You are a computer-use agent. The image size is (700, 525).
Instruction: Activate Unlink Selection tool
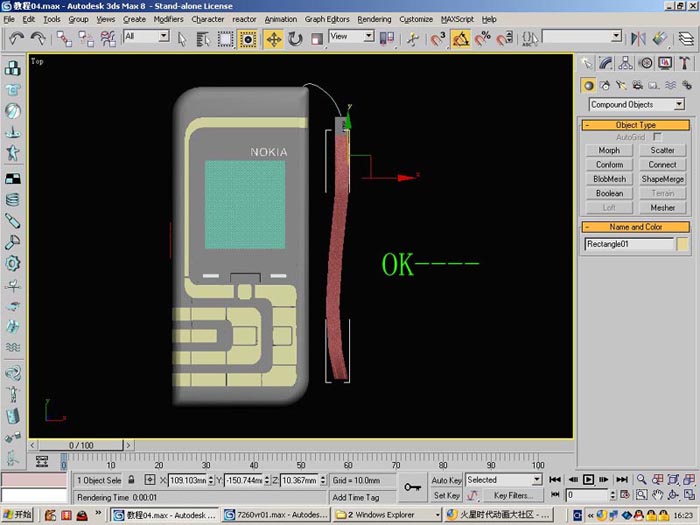pyautogui.click(x=86, y=39)
